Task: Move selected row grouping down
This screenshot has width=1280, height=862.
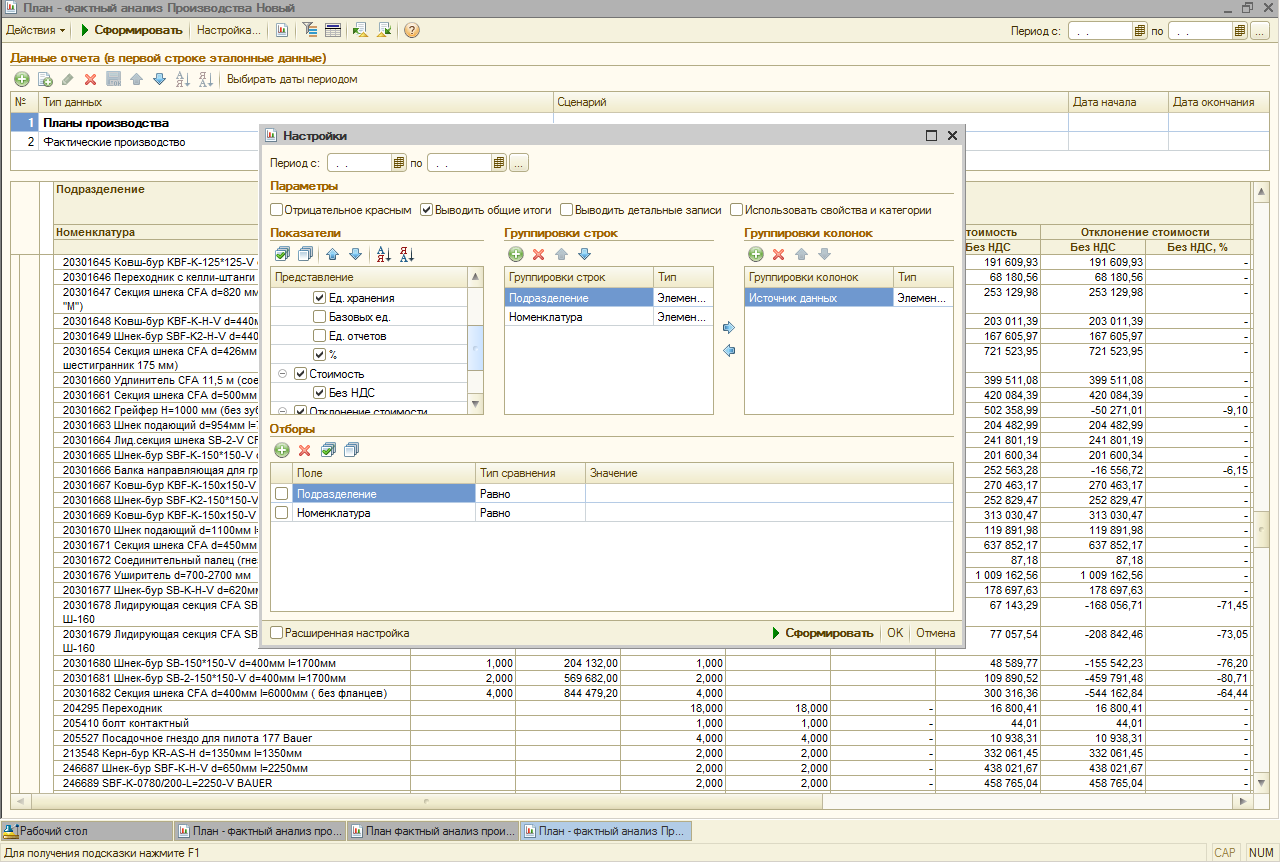Action: point(585,255)
